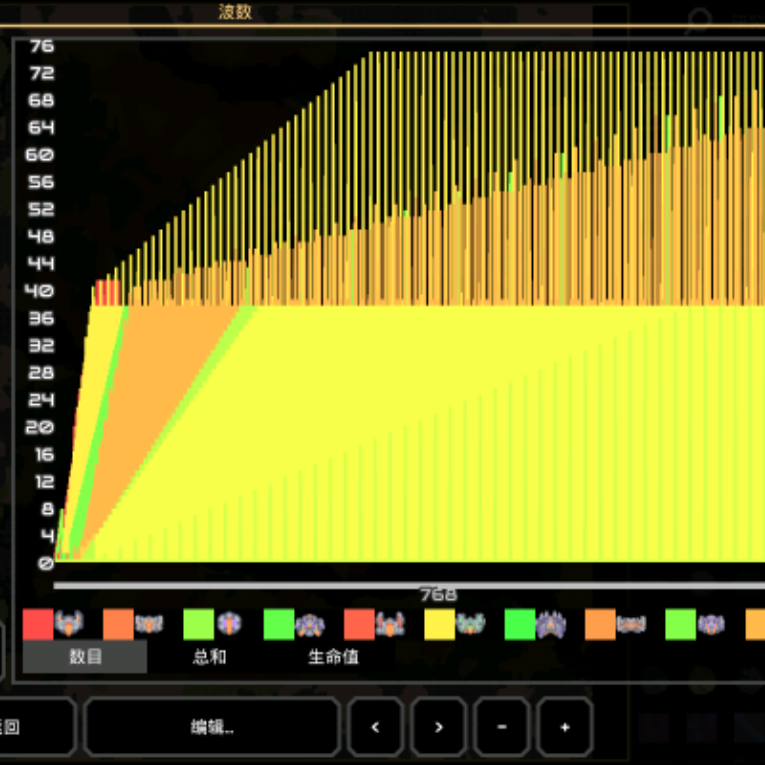Click the enemy ship icon next to the yellow swatch
Image resolution: width=765 pixels, height=765 pixels.
470,624
